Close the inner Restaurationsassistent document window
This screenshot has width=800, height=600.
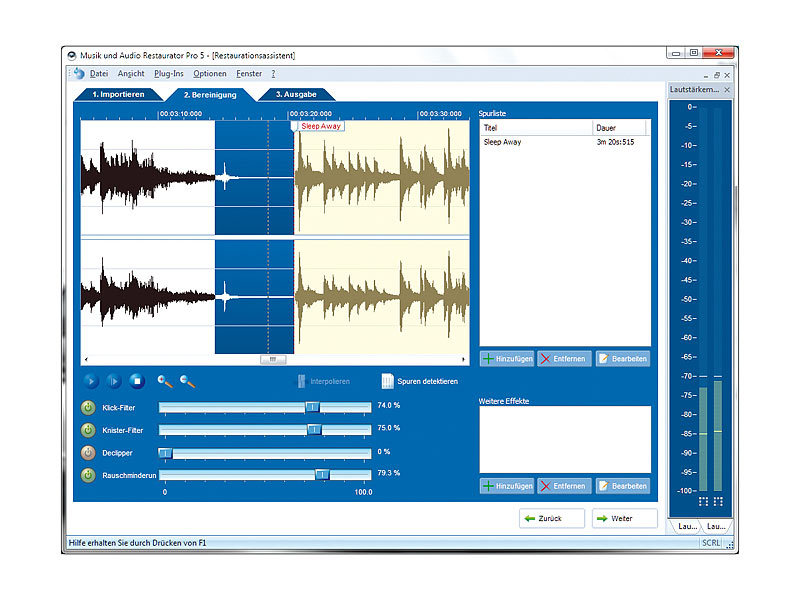(727, 75)
